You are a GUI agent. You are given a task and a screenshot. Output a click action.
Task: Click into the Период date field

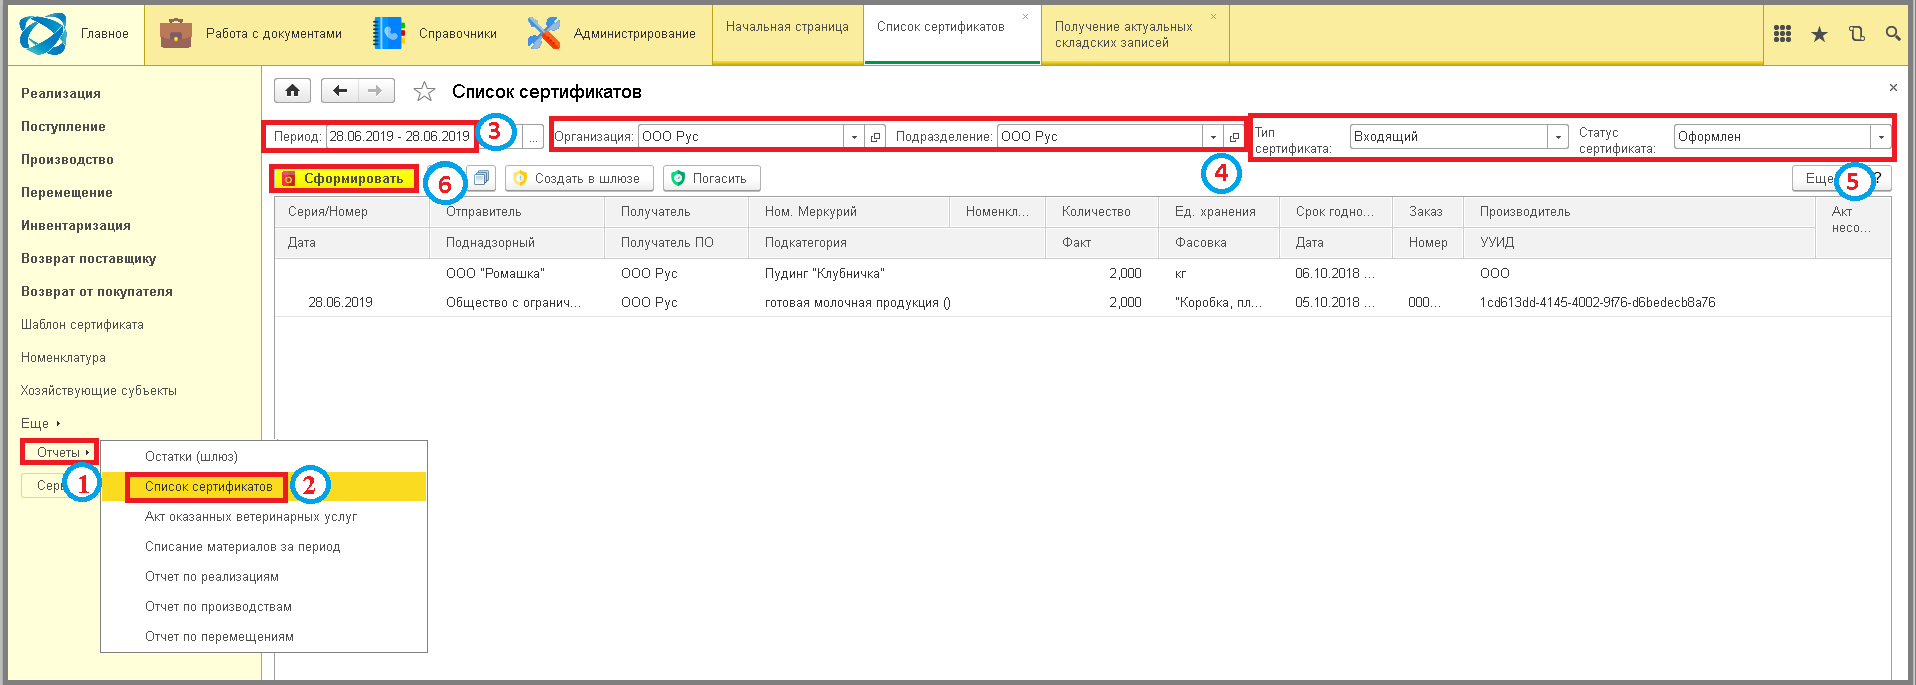pos(398,137)
